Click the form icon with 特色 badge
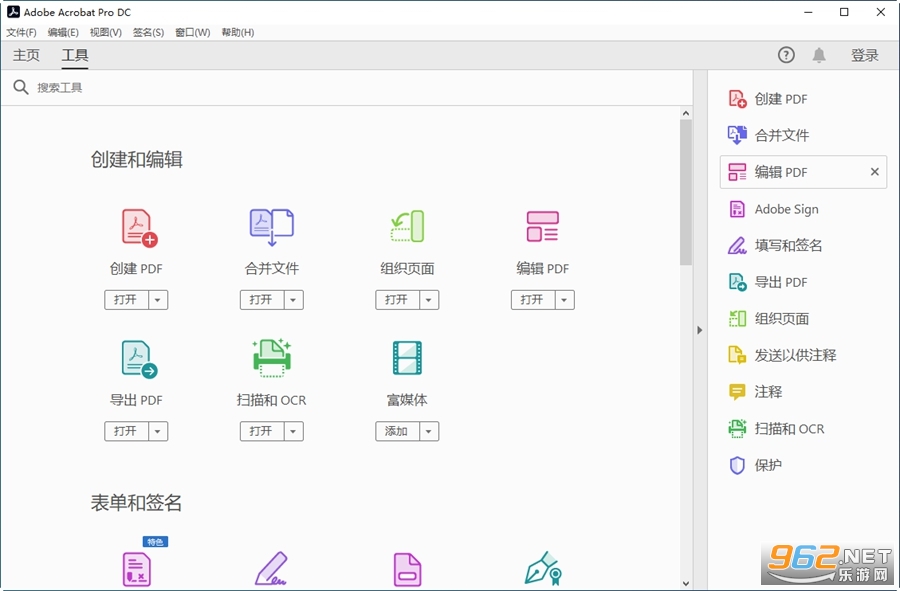900x591 pixels. [x=137, y=569]
